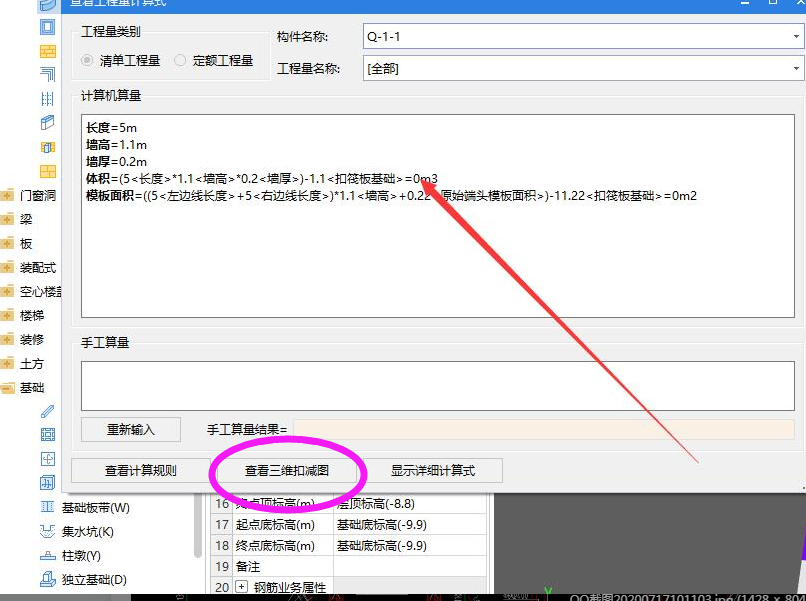Expand the 装配式 folder
806x601 pixels.
pyautogui.click(x=7, y=267)
